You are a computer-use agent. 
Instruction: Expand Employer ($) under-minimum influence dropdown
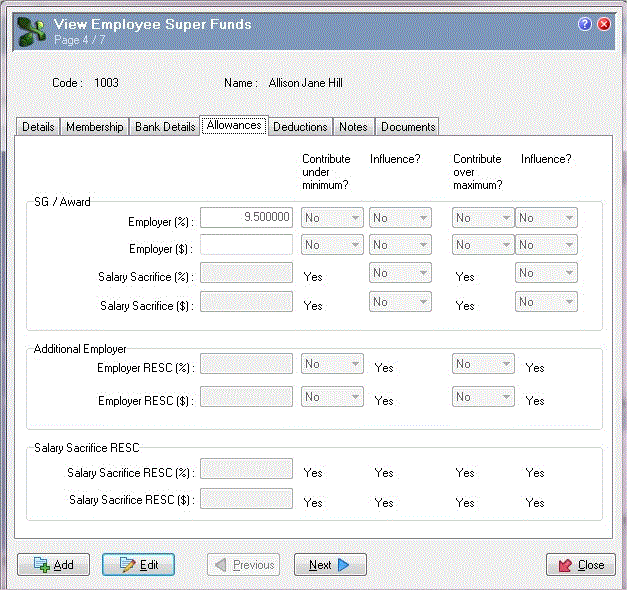pyautogui.click(x=400, y=245)
